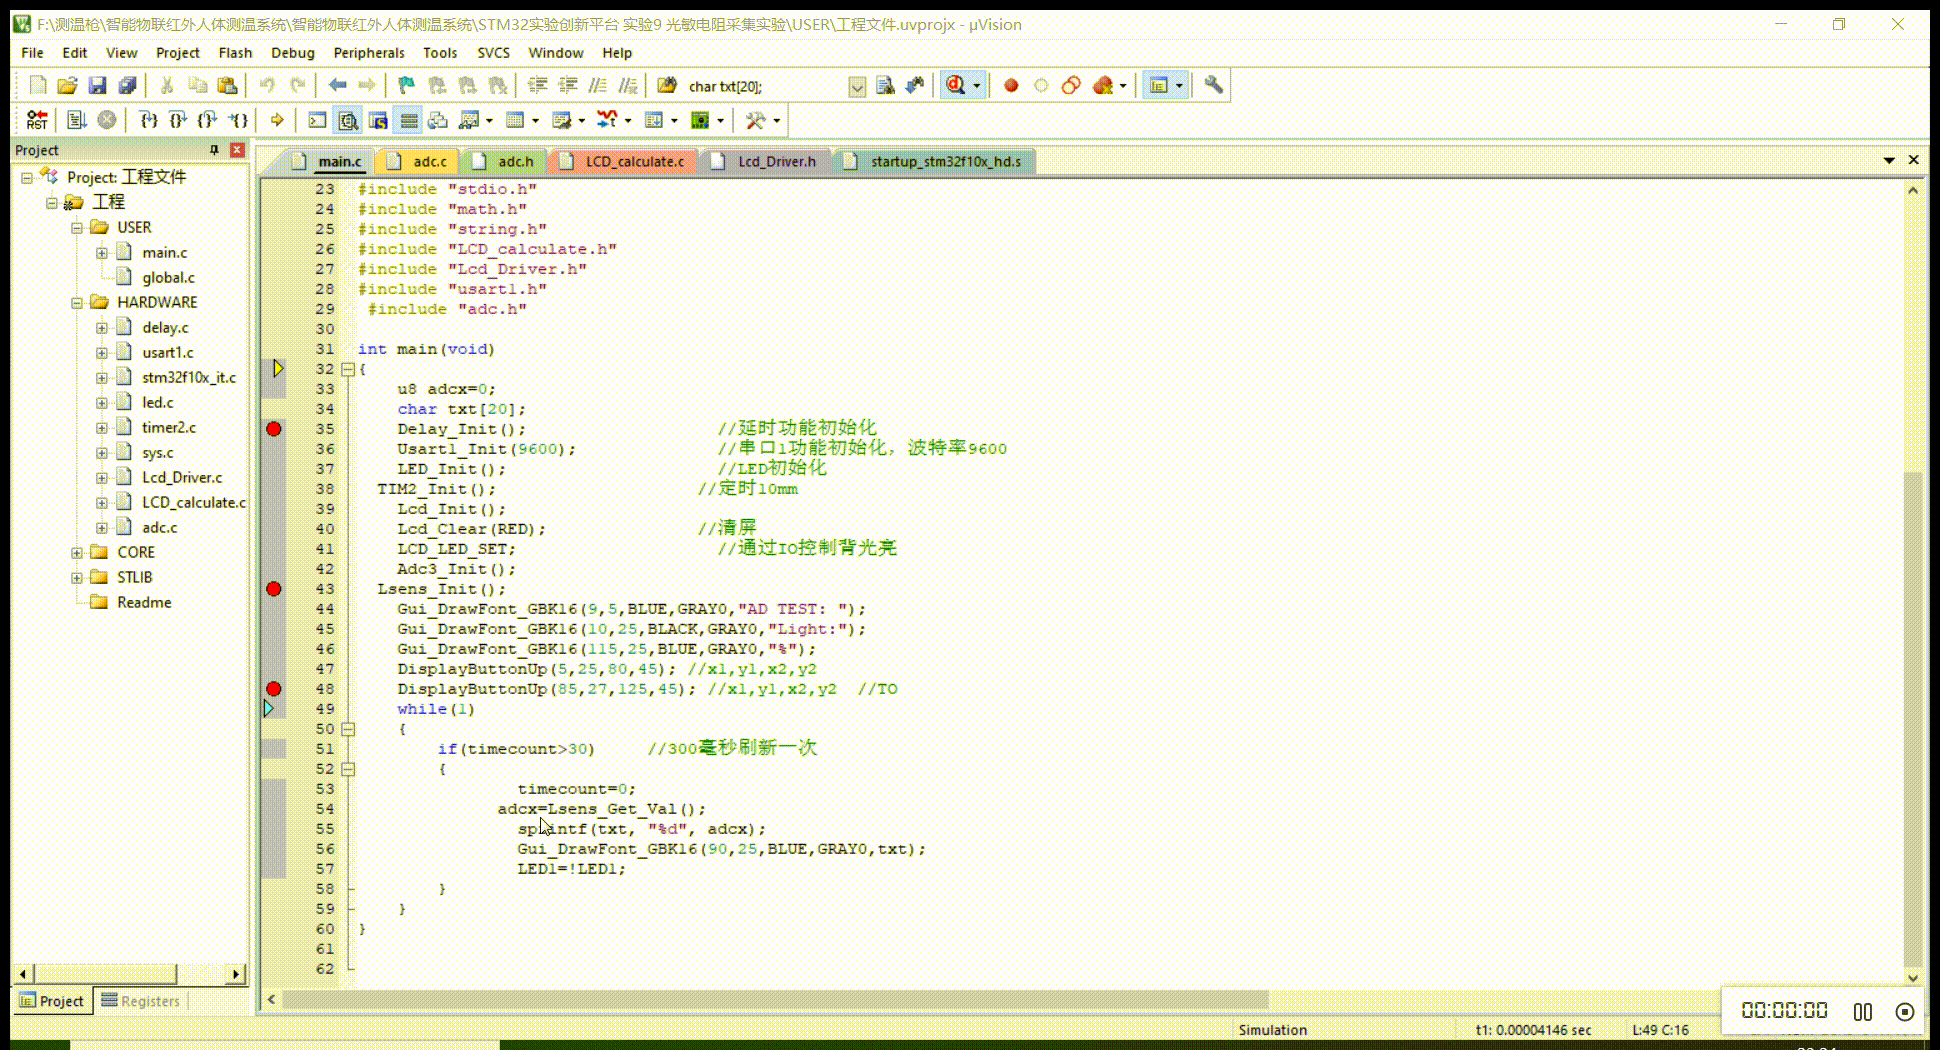Image resolution: width=1940 pixels, height=1050 pixels.
Task: Click the Project panel horizontal scrollbar thumb
Action: tap(106, 974)
